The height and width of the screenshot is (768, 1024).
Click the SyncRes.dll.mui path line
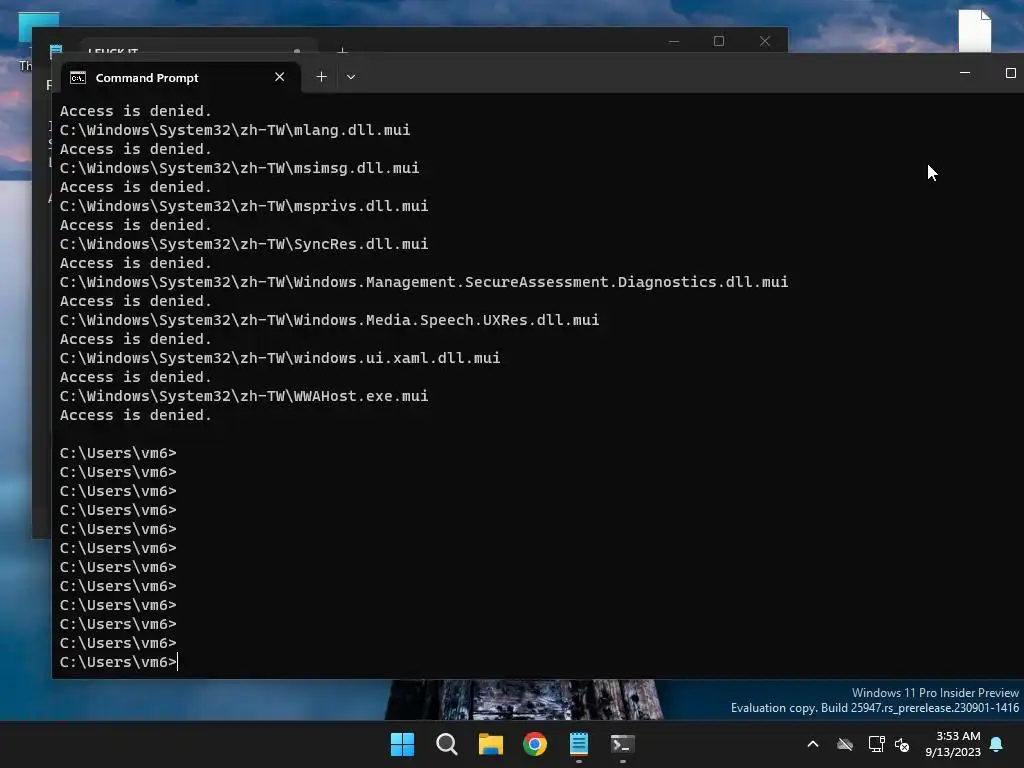pos(244,244)
